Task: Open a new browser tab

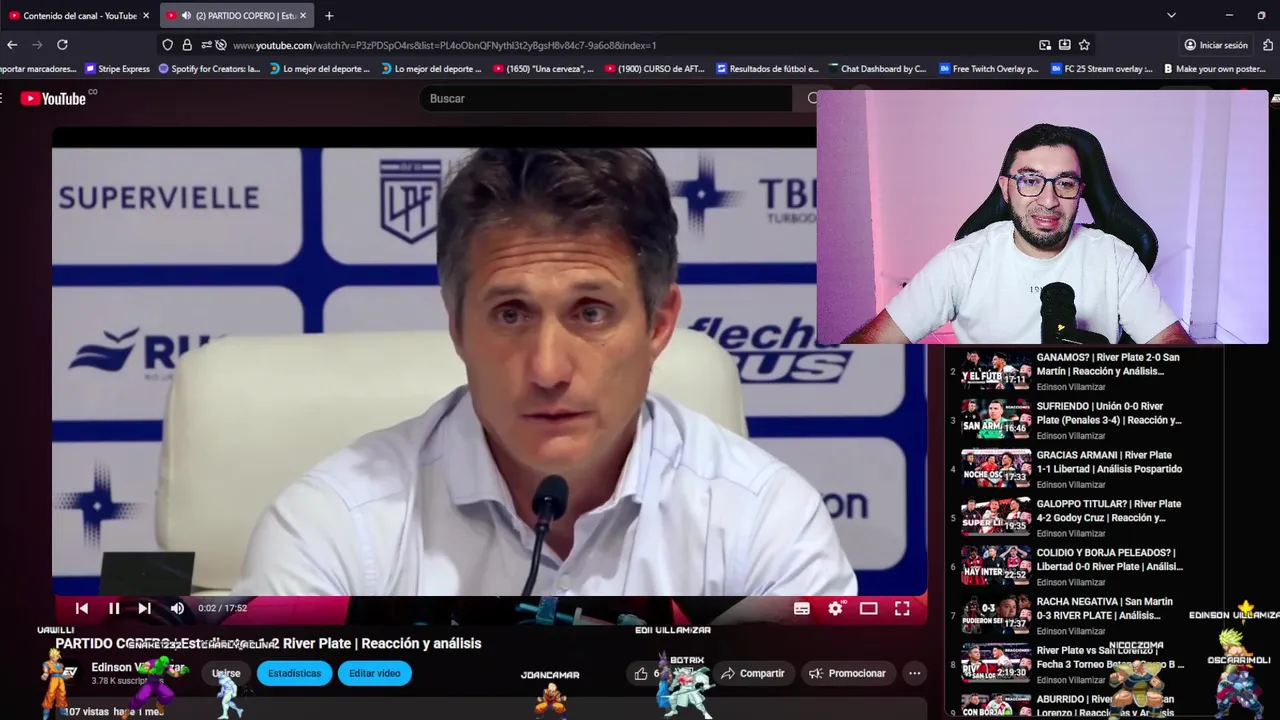Action: pos(329,15)
